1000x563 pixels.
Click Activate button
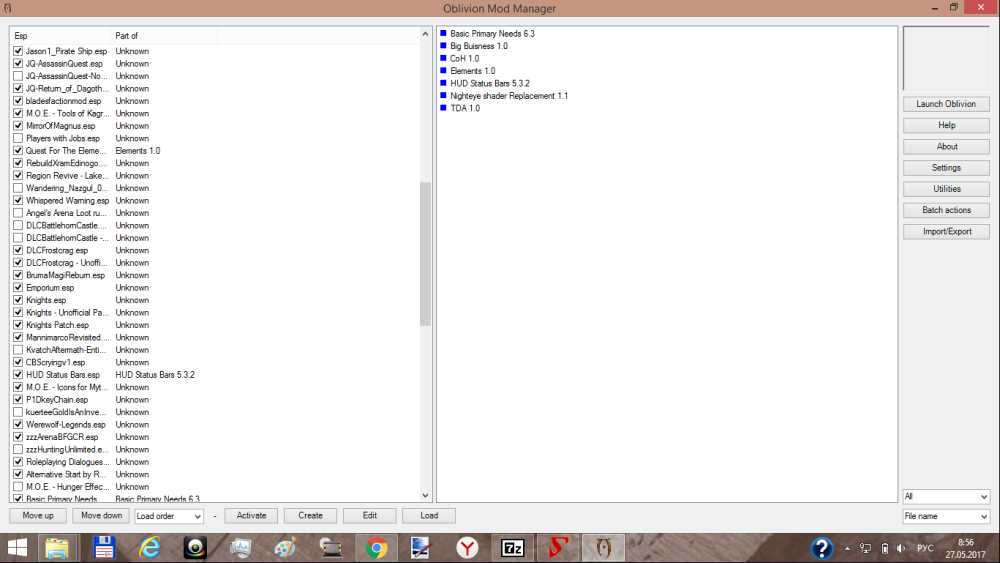point(251,515)
